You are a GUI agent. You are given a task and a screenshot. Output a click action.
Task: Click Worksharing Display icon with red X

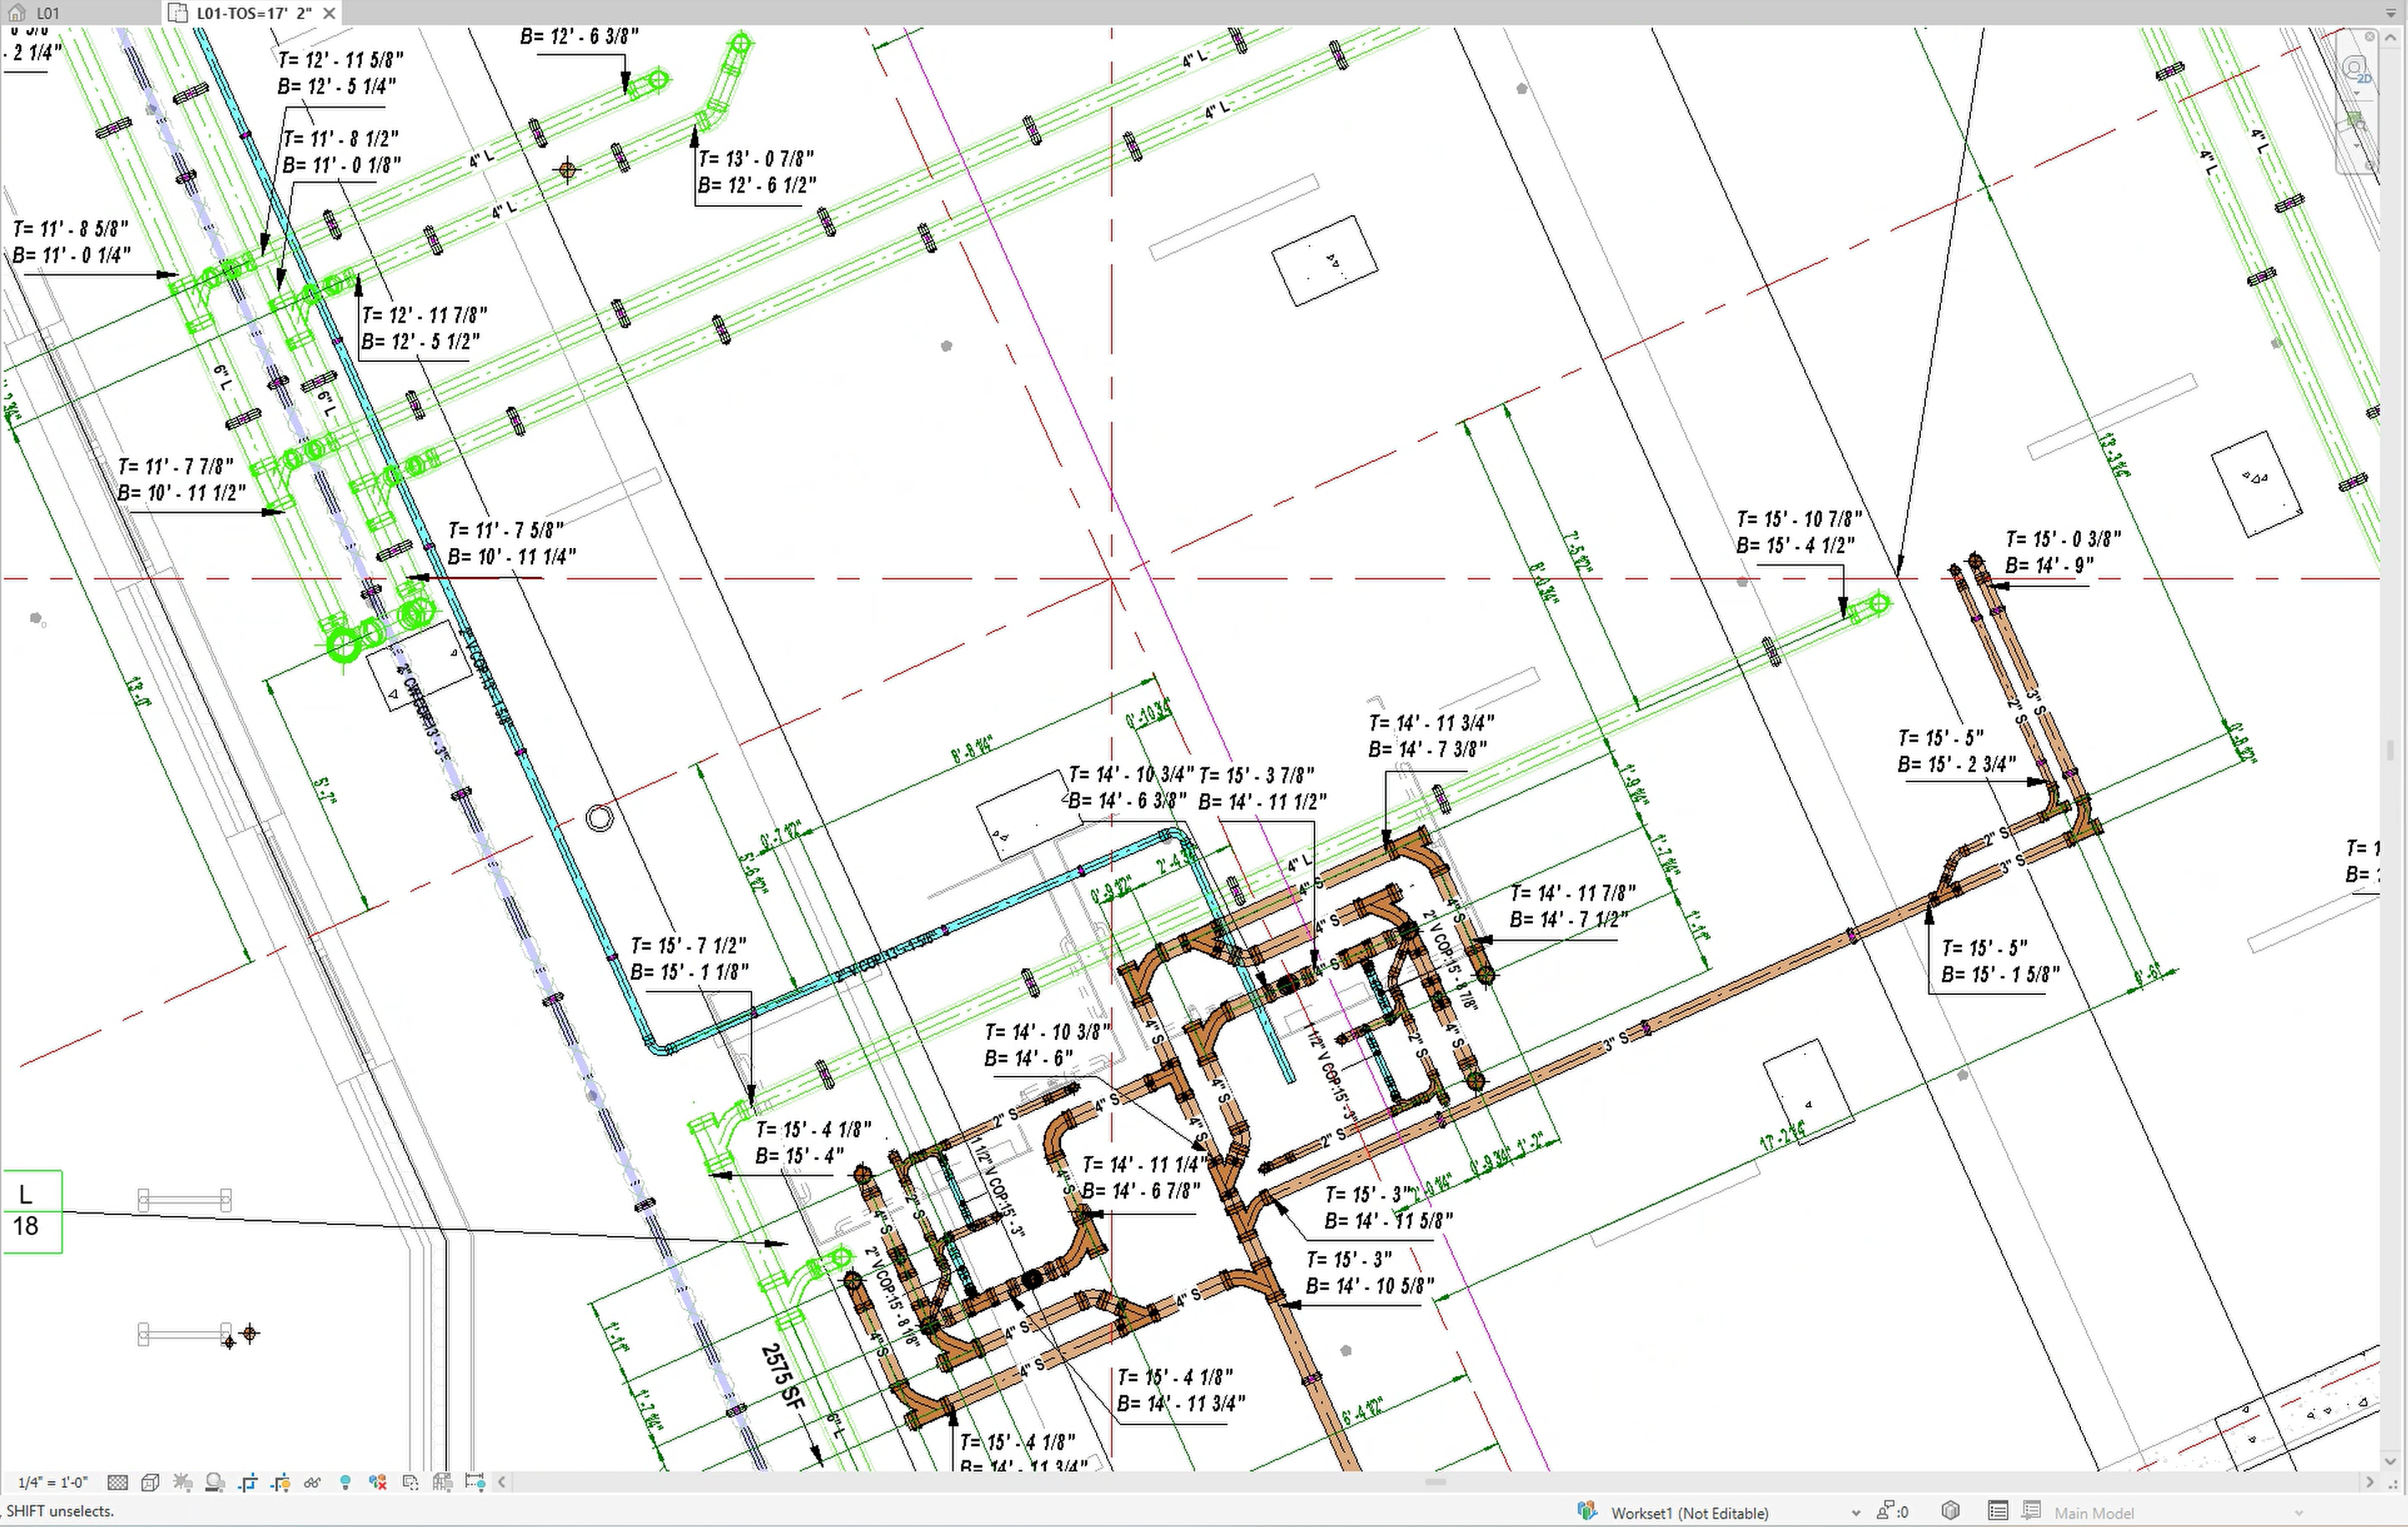[378, 1482]
